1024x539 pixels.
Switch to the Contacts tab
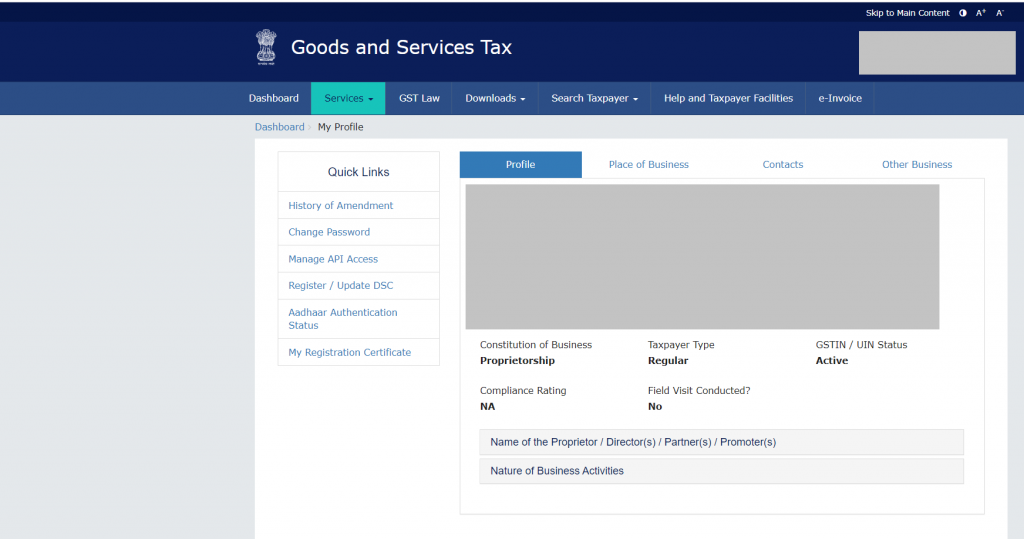pyautogui.click(x=782, y=165)
